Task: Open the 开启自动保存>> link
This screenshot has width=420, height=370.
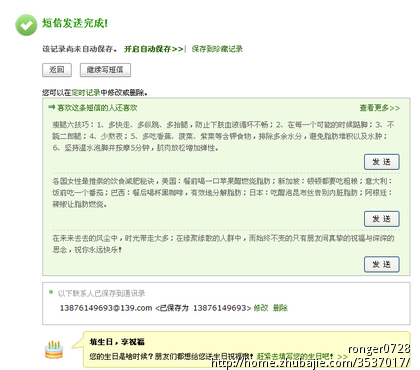Action: point(154,49)
